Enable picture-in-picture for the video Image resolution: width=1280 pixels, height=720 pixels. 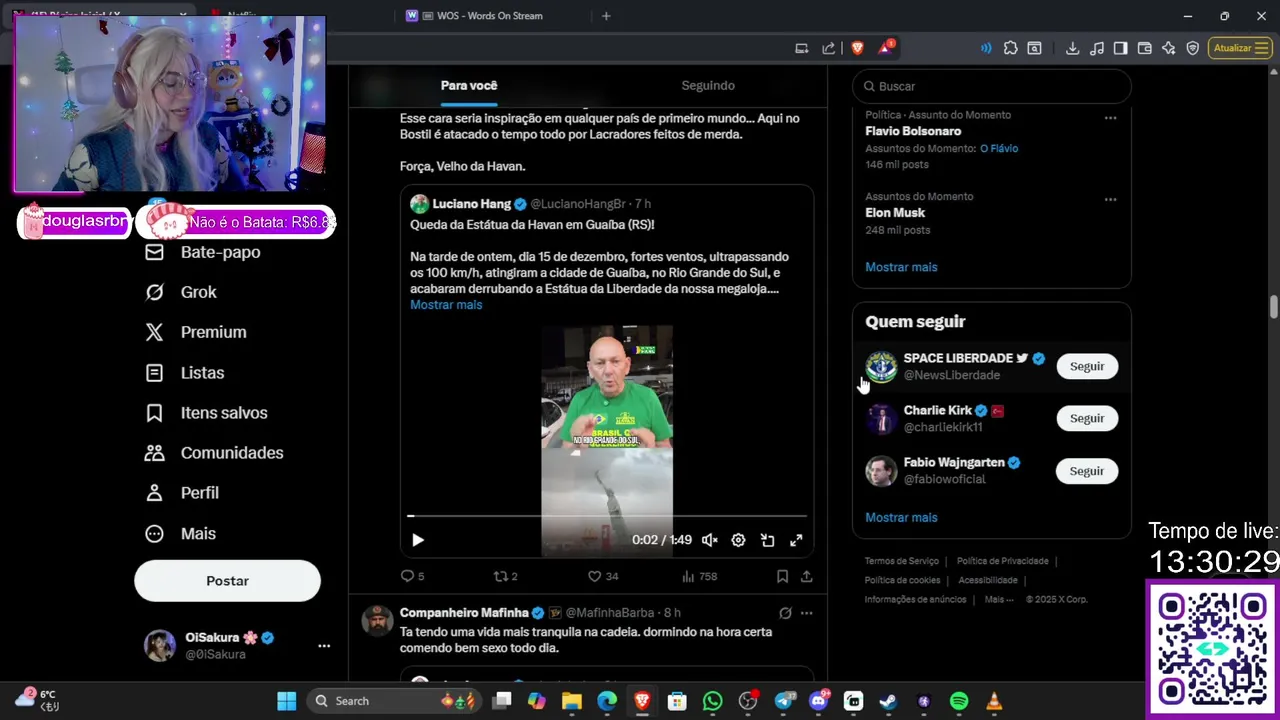tap(767, 540)
